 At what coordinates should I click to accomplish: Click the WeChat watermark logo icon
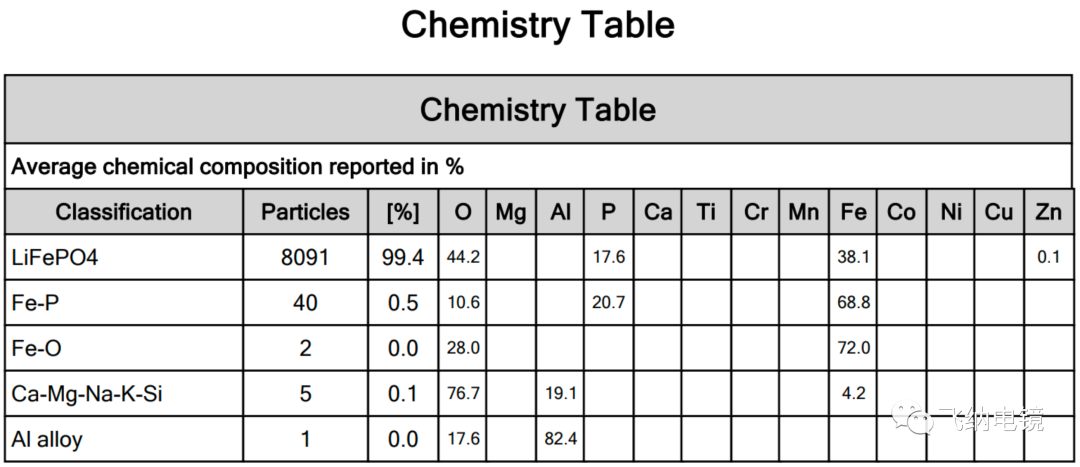(x=911, y=417)
